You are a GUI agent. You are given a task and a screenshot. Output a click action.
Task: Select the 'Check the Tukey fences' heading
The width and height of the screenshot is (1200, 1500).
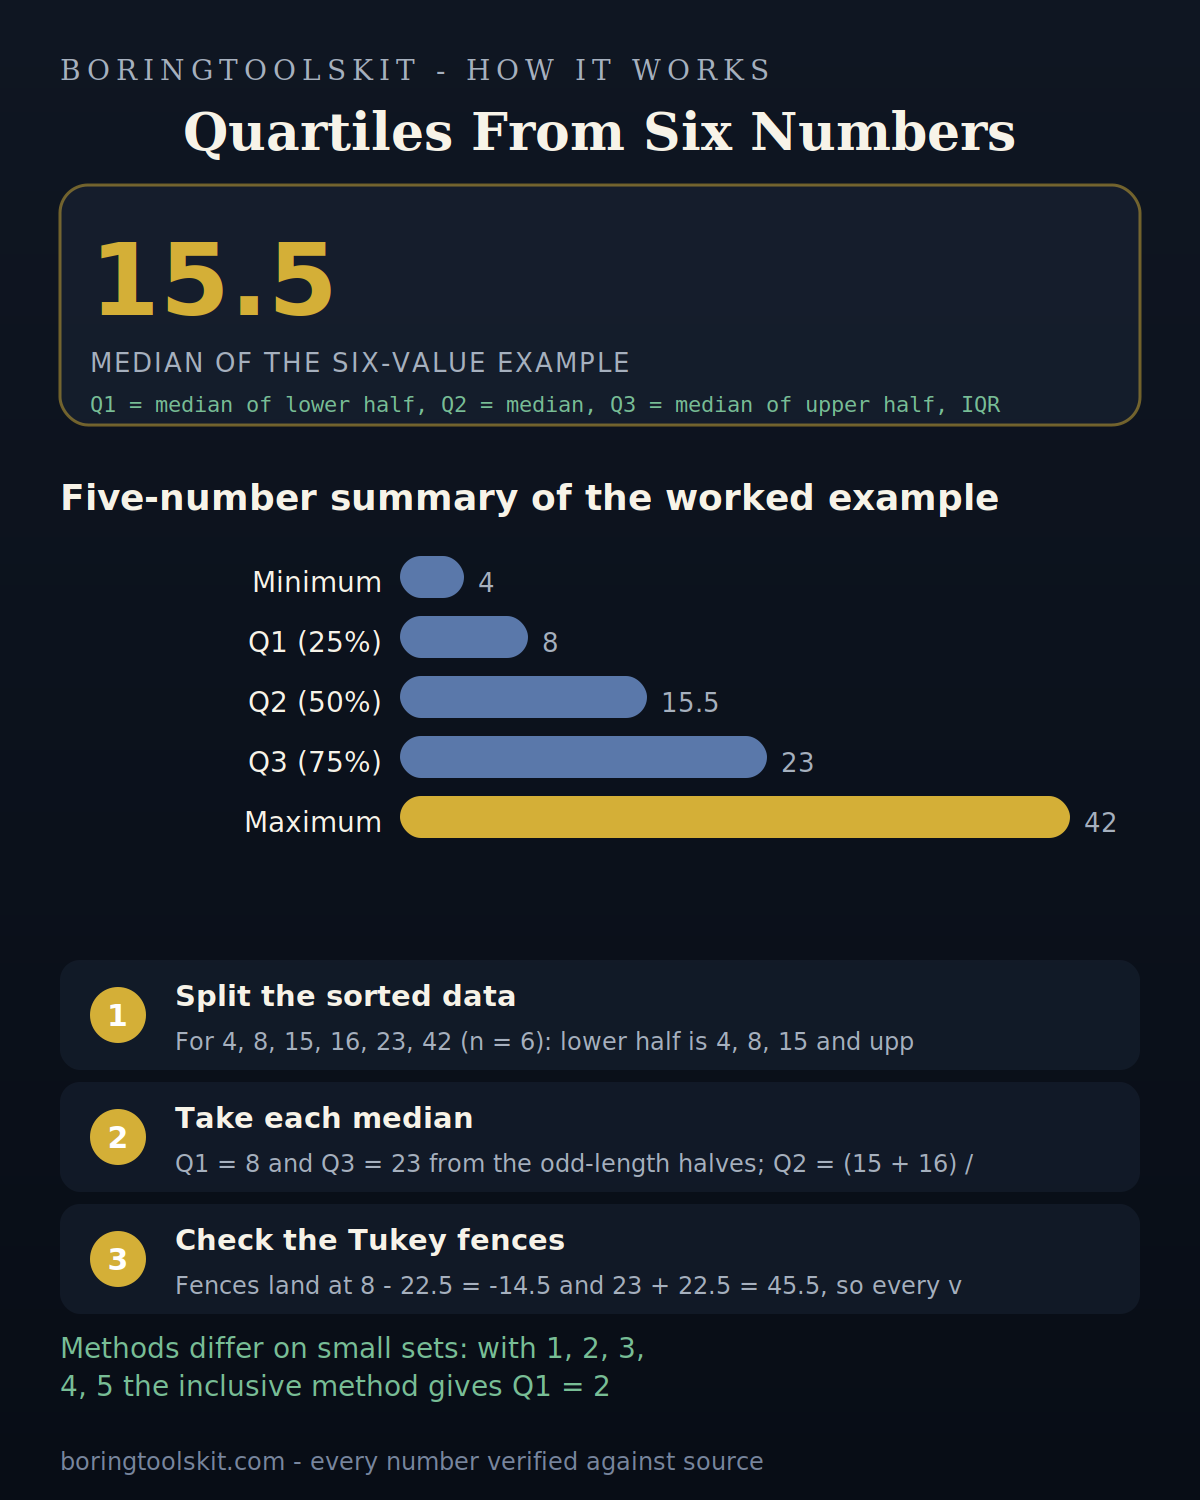(x=370, y=1240)
